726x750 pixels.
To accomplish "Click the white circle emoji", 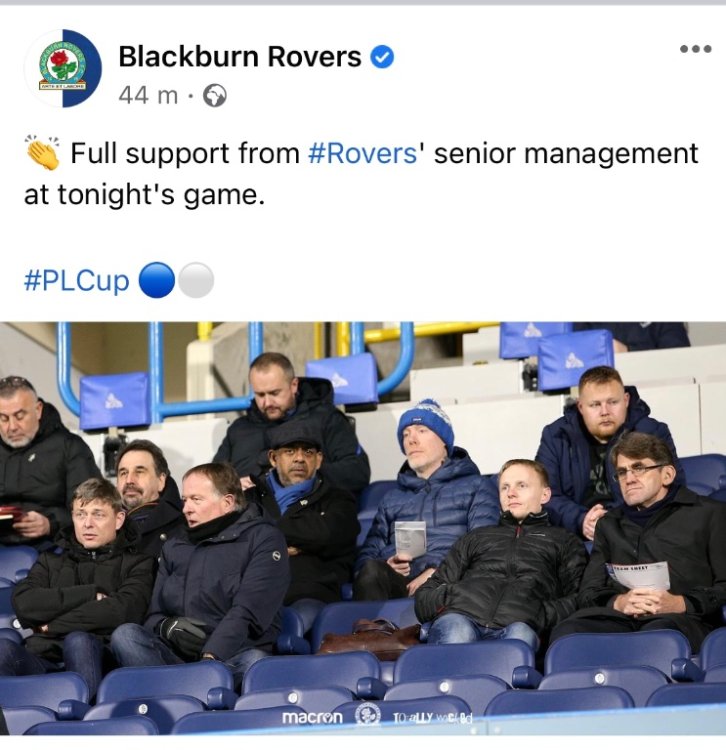I will 196,280.
